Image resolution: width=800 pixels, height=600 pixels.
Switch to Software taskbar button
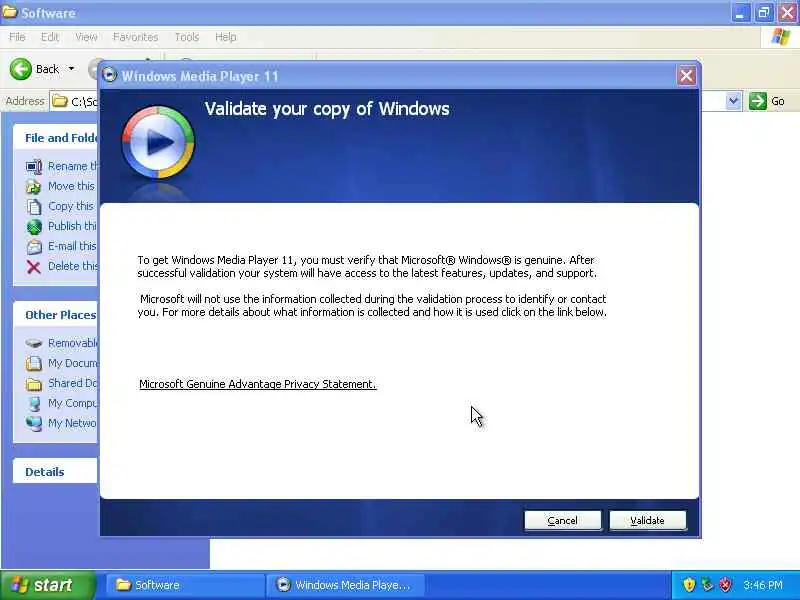[184, 585]
